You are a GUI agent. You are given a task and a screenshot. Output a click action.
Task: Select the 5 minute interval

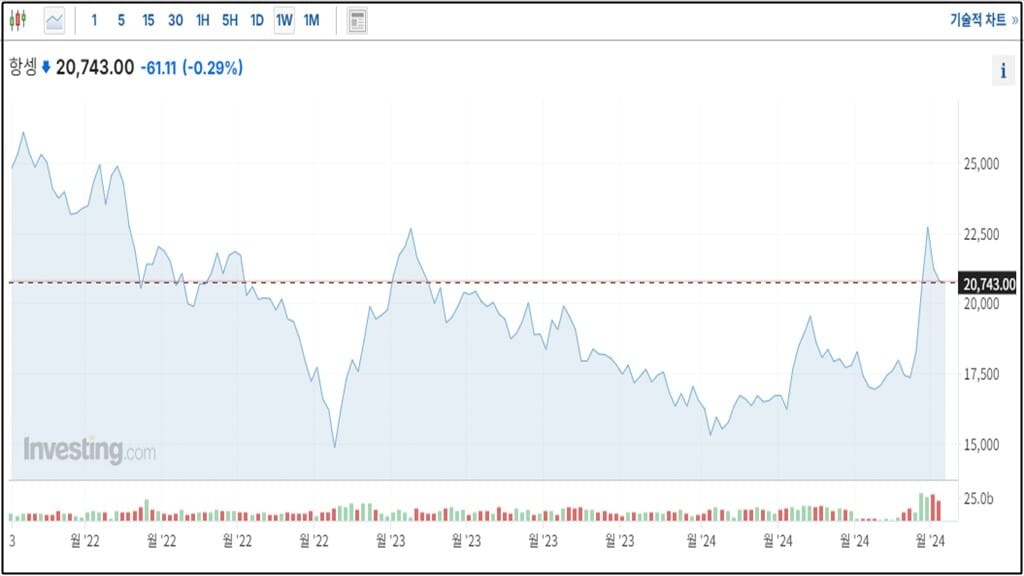121,20
